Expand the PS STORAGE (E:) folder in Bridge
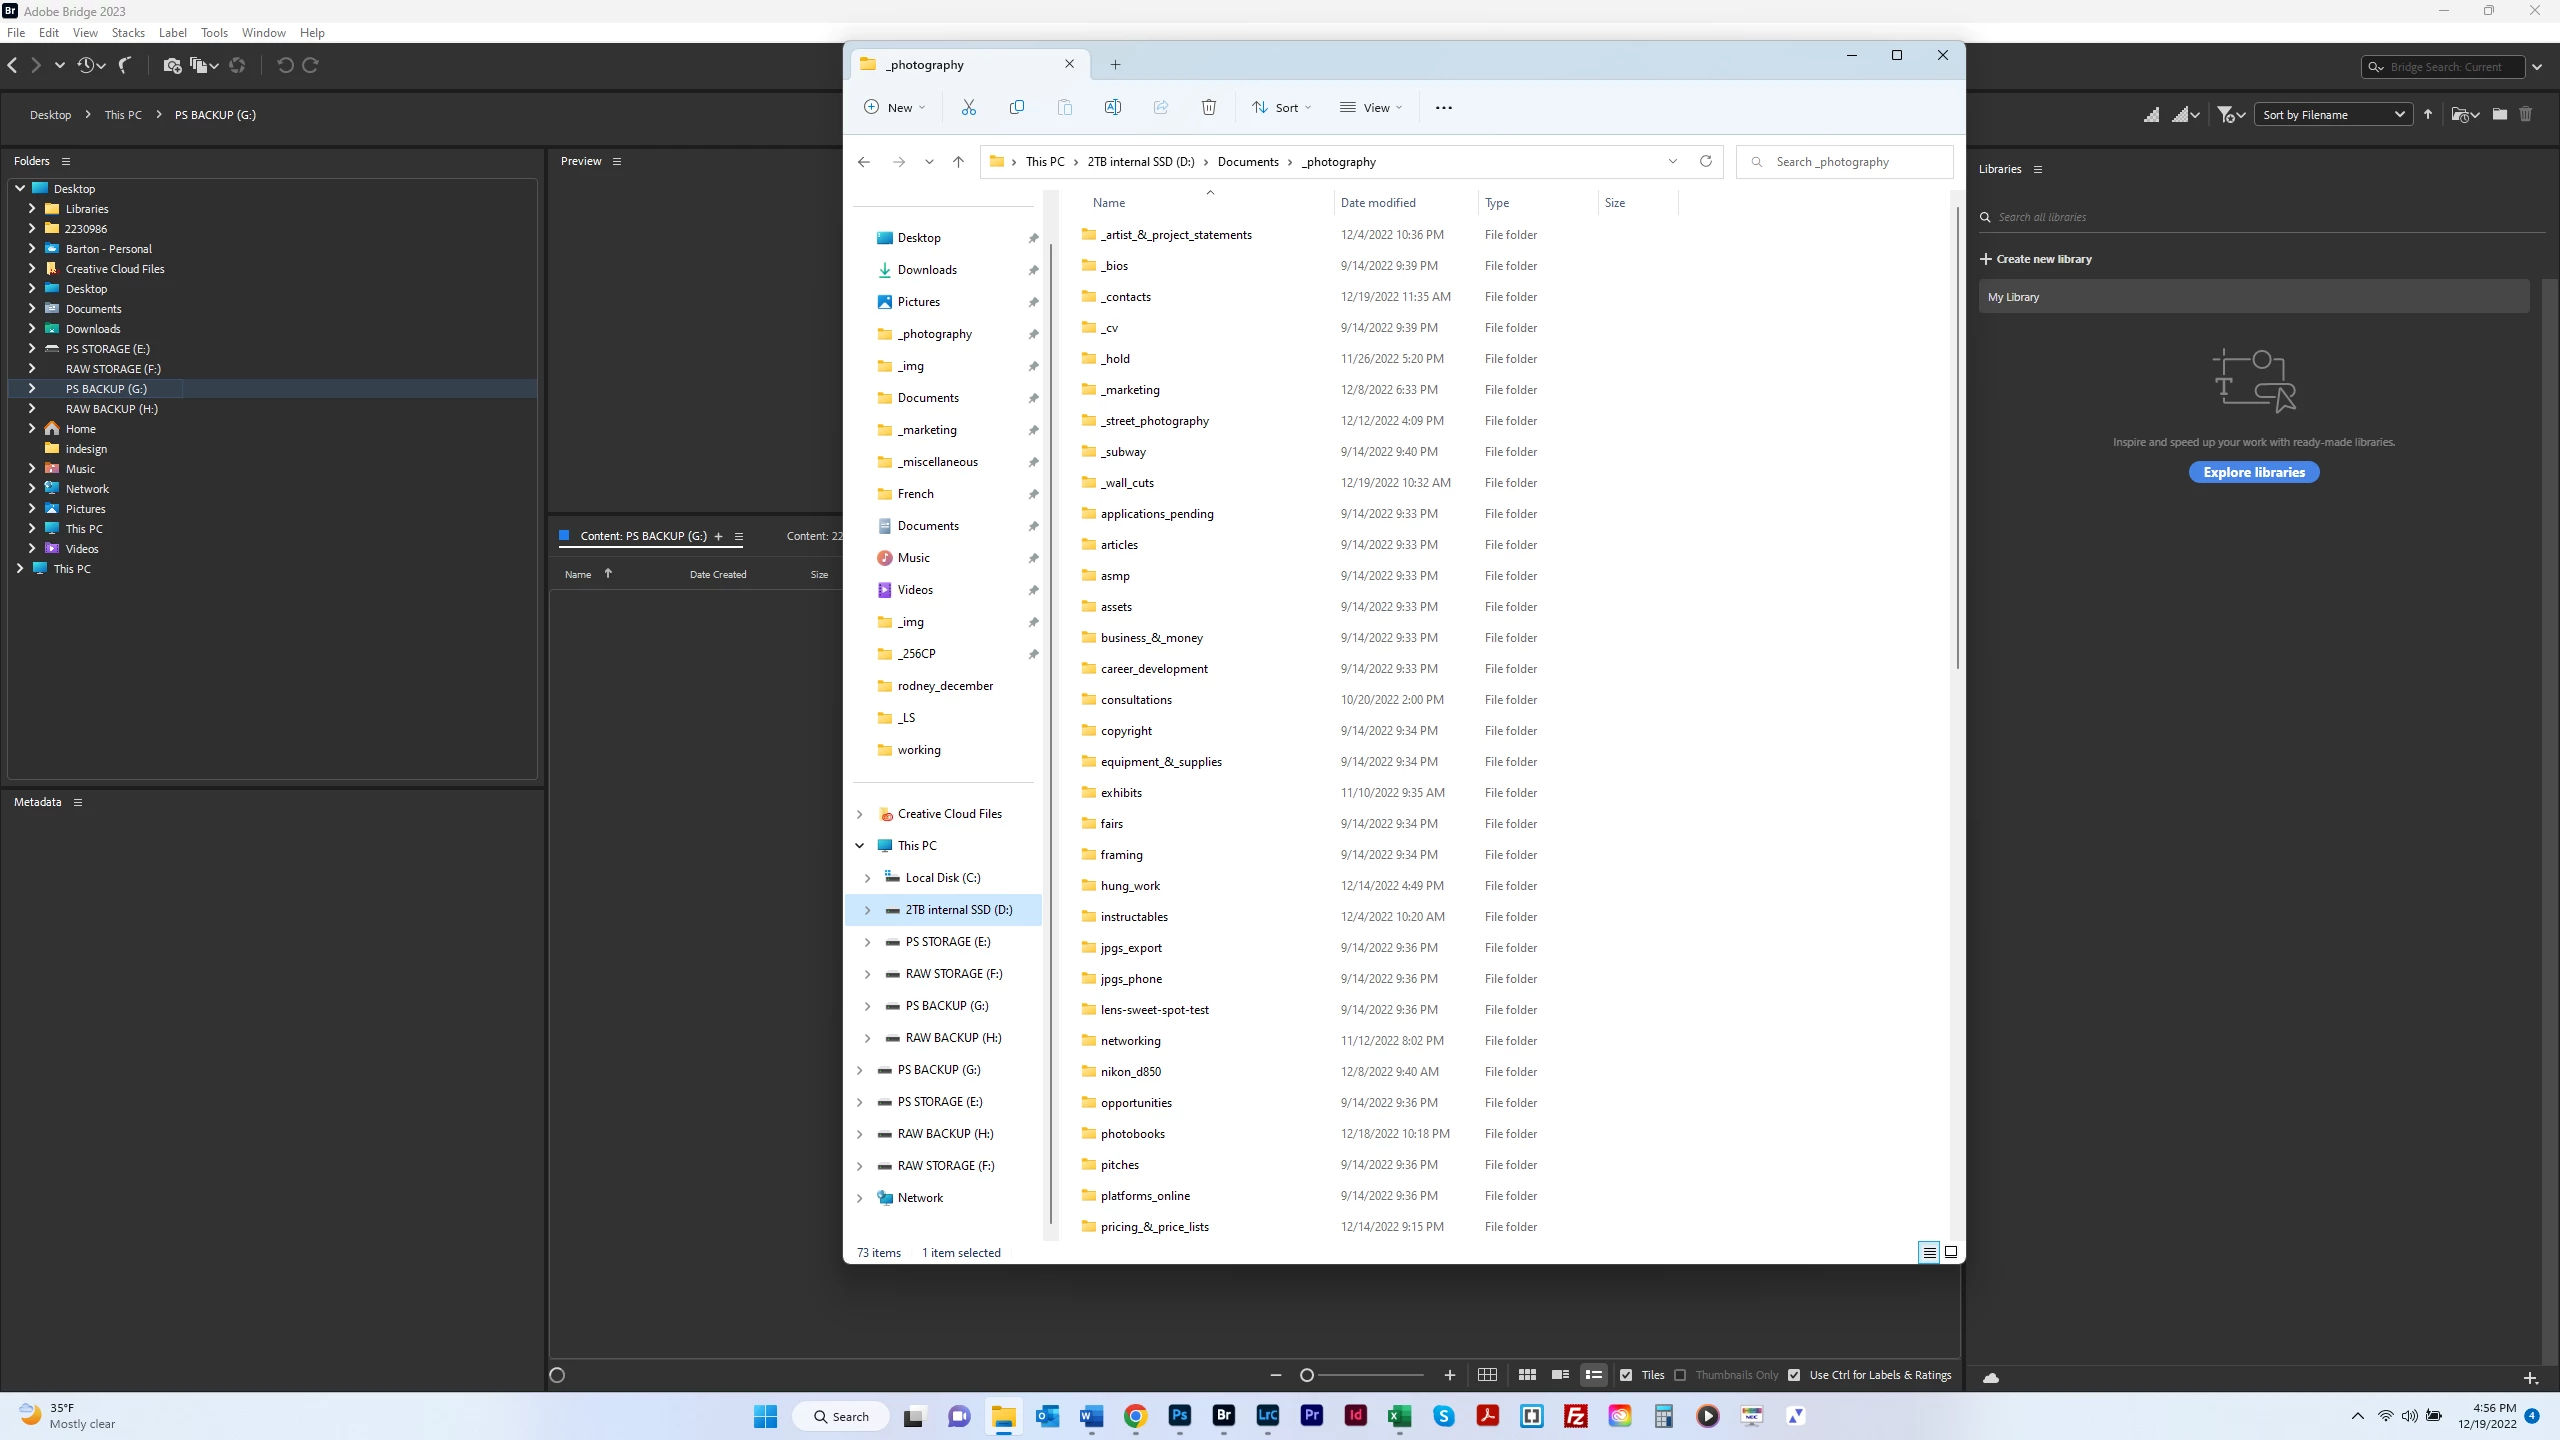 [x=32, y=349]
